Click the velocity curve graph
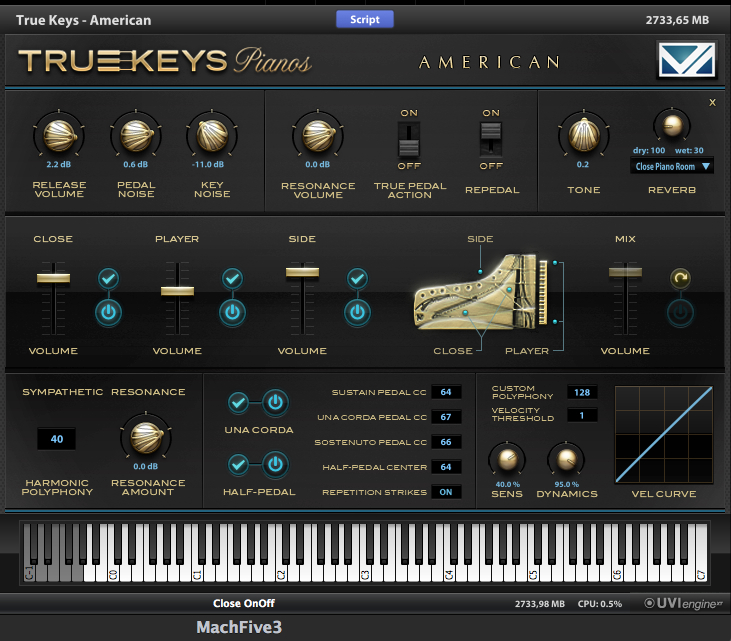This screenshot has height=641, width=731. 664,434
